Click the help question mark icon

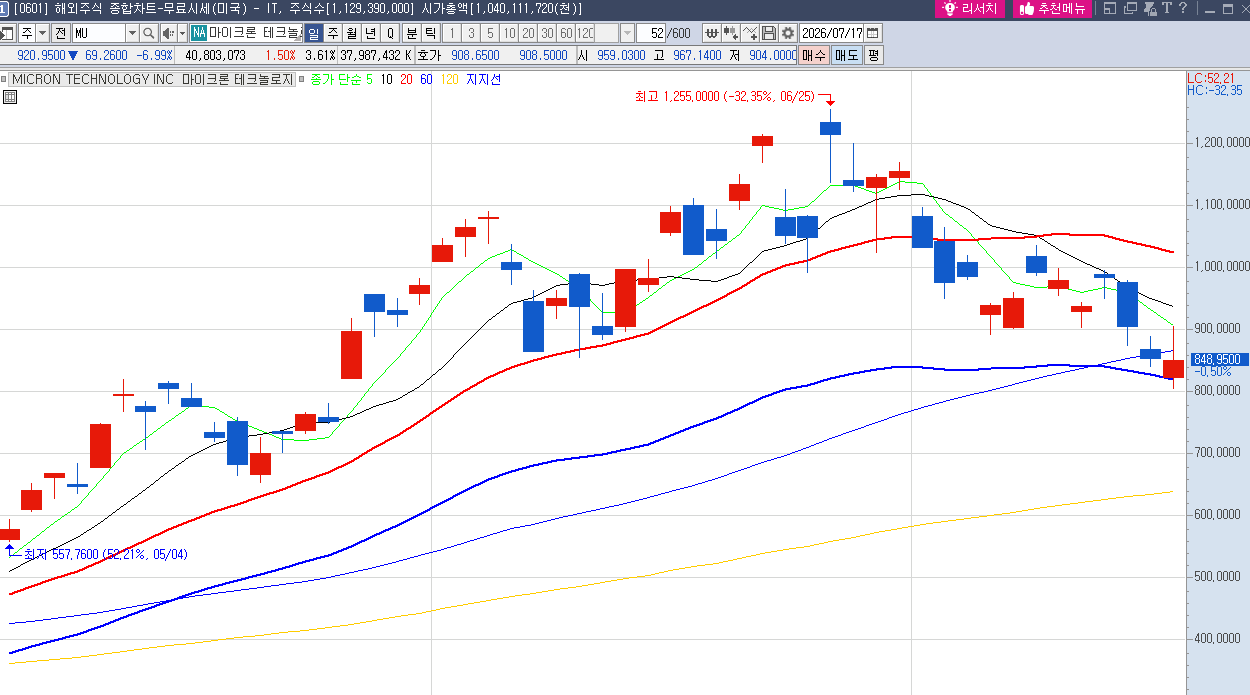pyautogui.click(x=1183, y=9)
